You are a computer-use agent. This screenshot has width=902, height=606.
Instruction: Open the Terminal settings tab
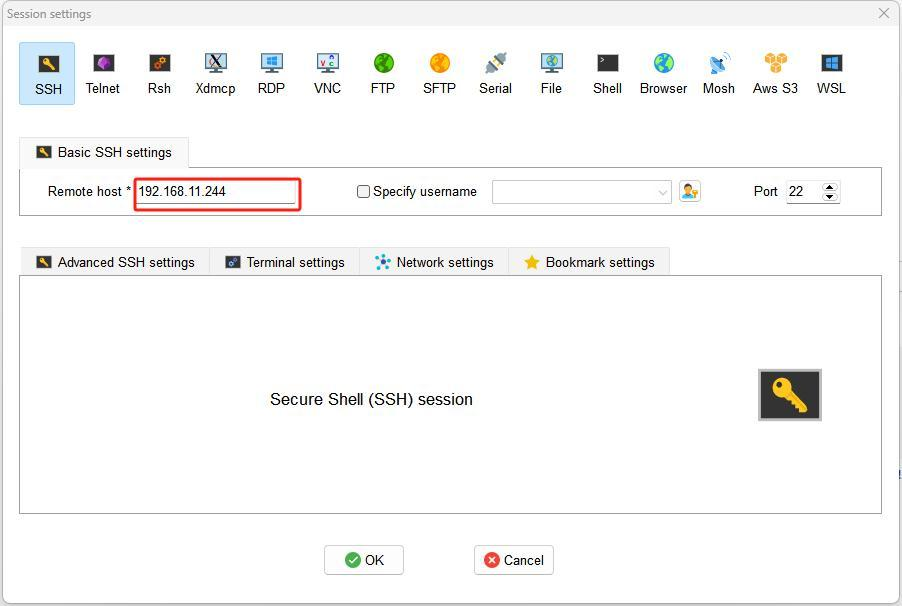point(285,262)
